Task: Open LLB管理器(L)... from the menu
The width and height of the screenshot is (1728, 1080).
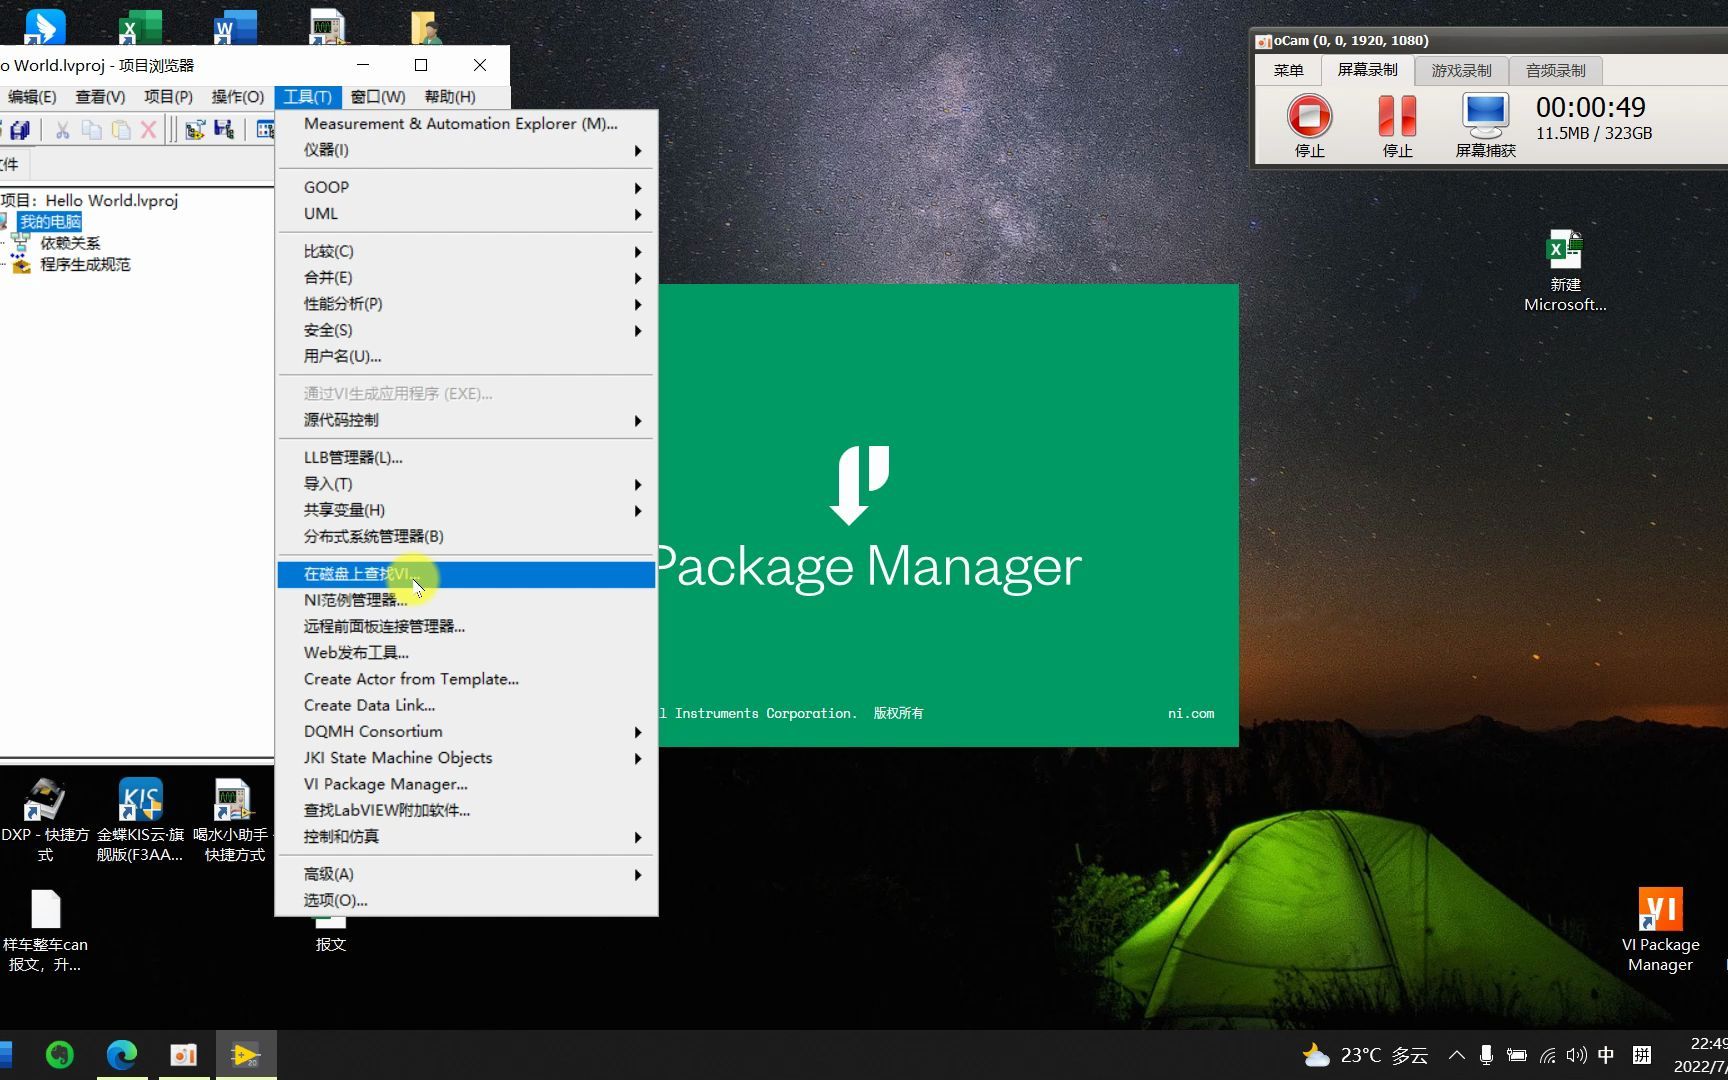Action: click(x=466, y=458)
